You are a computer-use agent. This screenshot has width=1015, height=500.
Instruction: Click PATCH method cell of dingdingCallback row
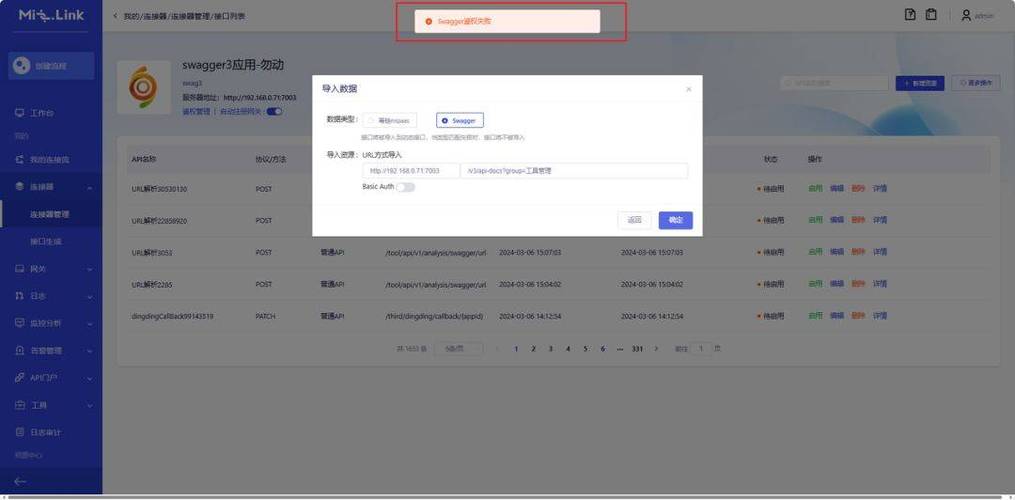pos(265,316)
